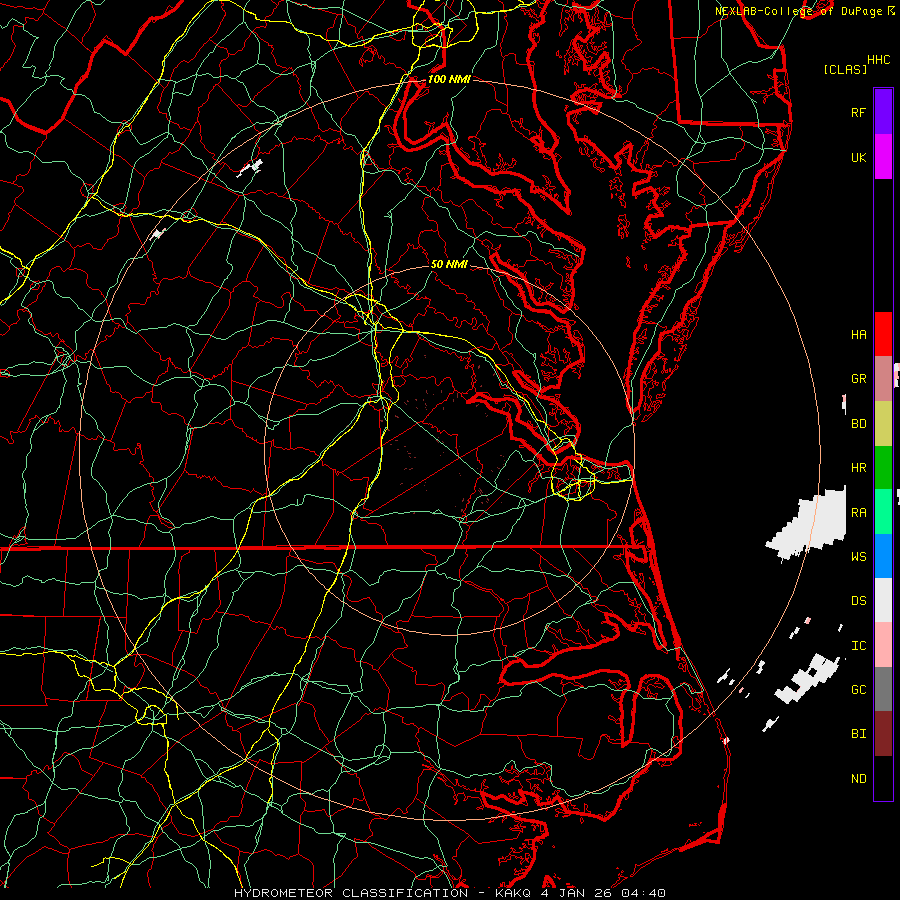Click the "BI" legend label

tap(859, 734)
